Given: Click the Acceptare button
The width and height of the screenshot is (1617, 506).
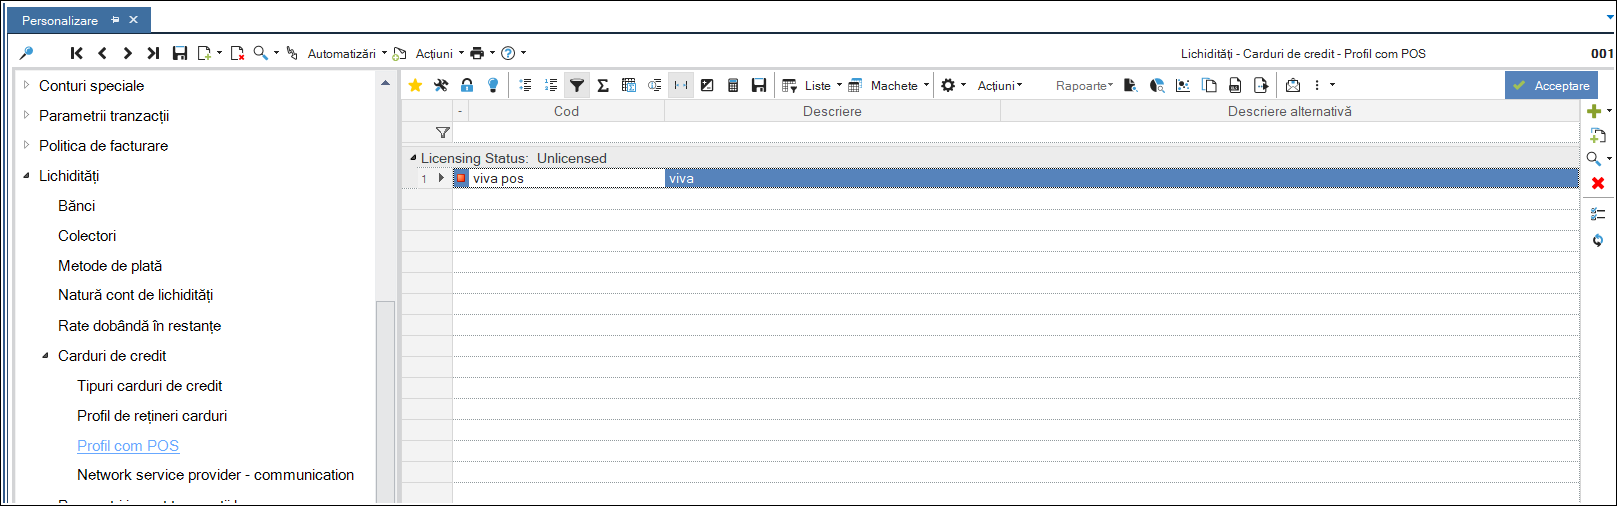Looking at the screenshot, I should tap(1551, 86).
